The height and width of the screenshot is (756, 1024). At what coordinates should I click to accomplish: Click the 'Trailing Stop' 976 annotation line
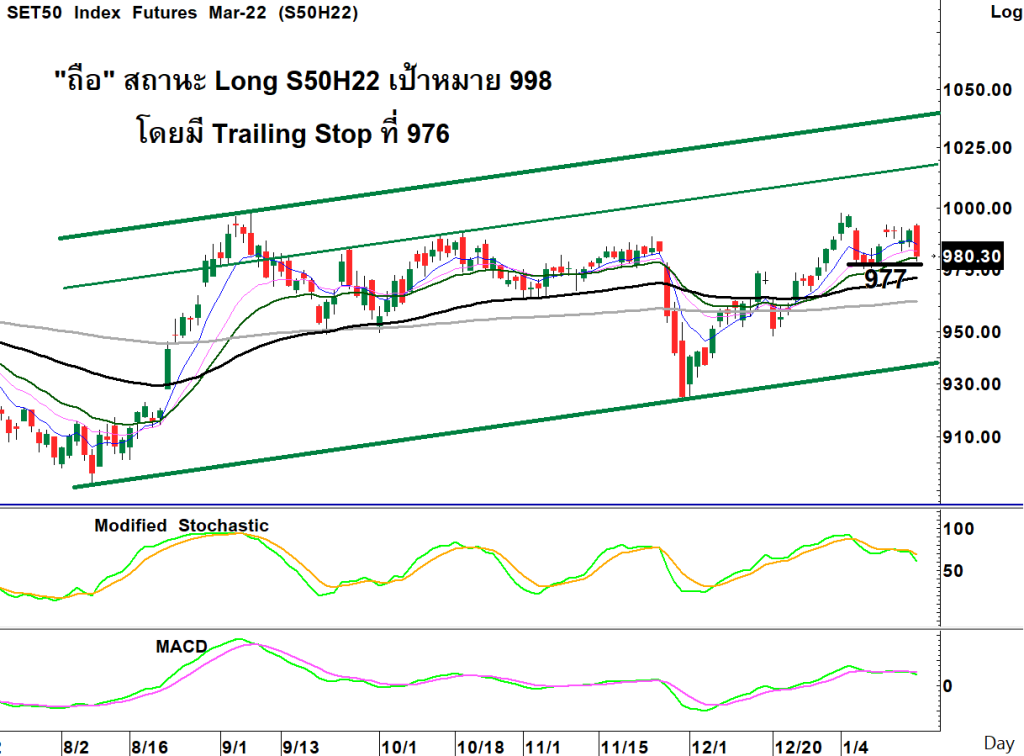(x=293, y=133)
